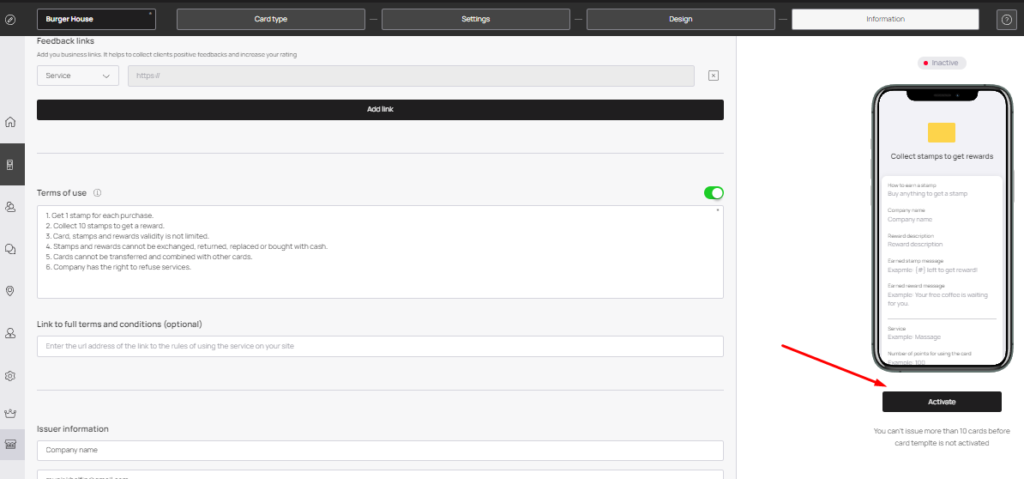Open the home icon in sidebar
Viewport: 1024px width, 479px height.
(10, 122)
